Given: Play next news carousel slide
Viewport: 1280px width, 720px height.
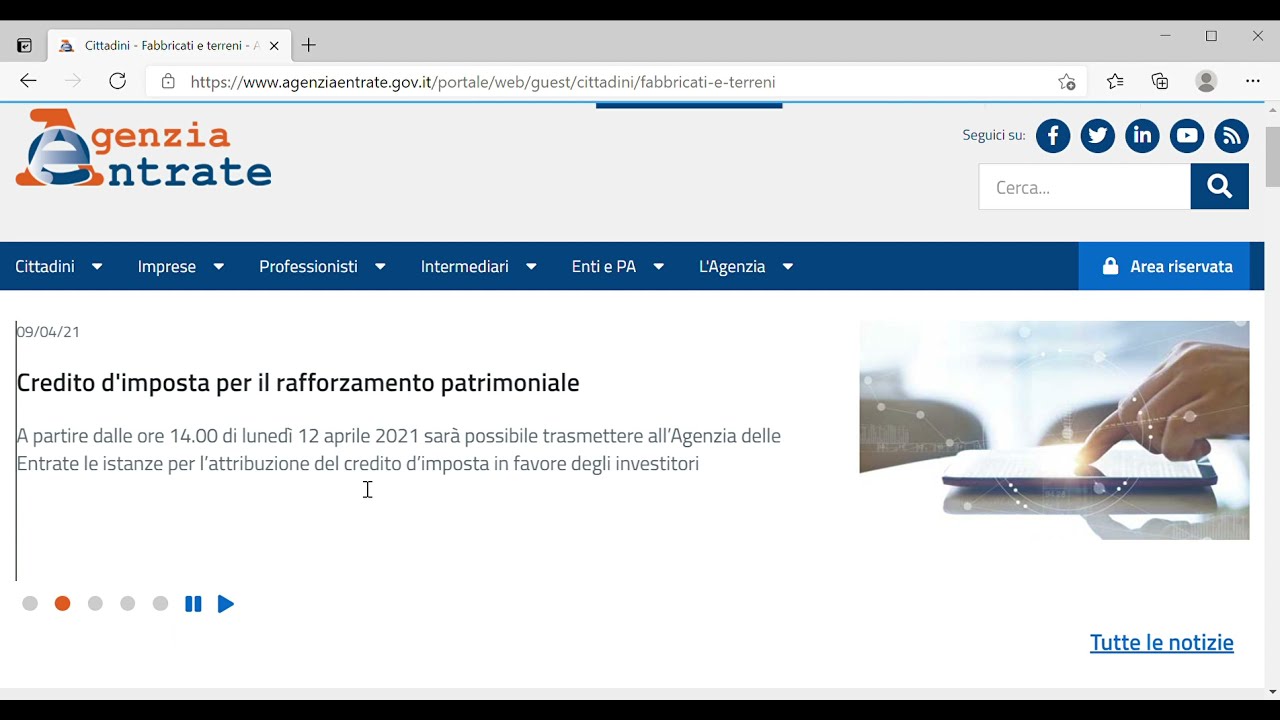Looking at the screenshot, I should tap(226, 604).
